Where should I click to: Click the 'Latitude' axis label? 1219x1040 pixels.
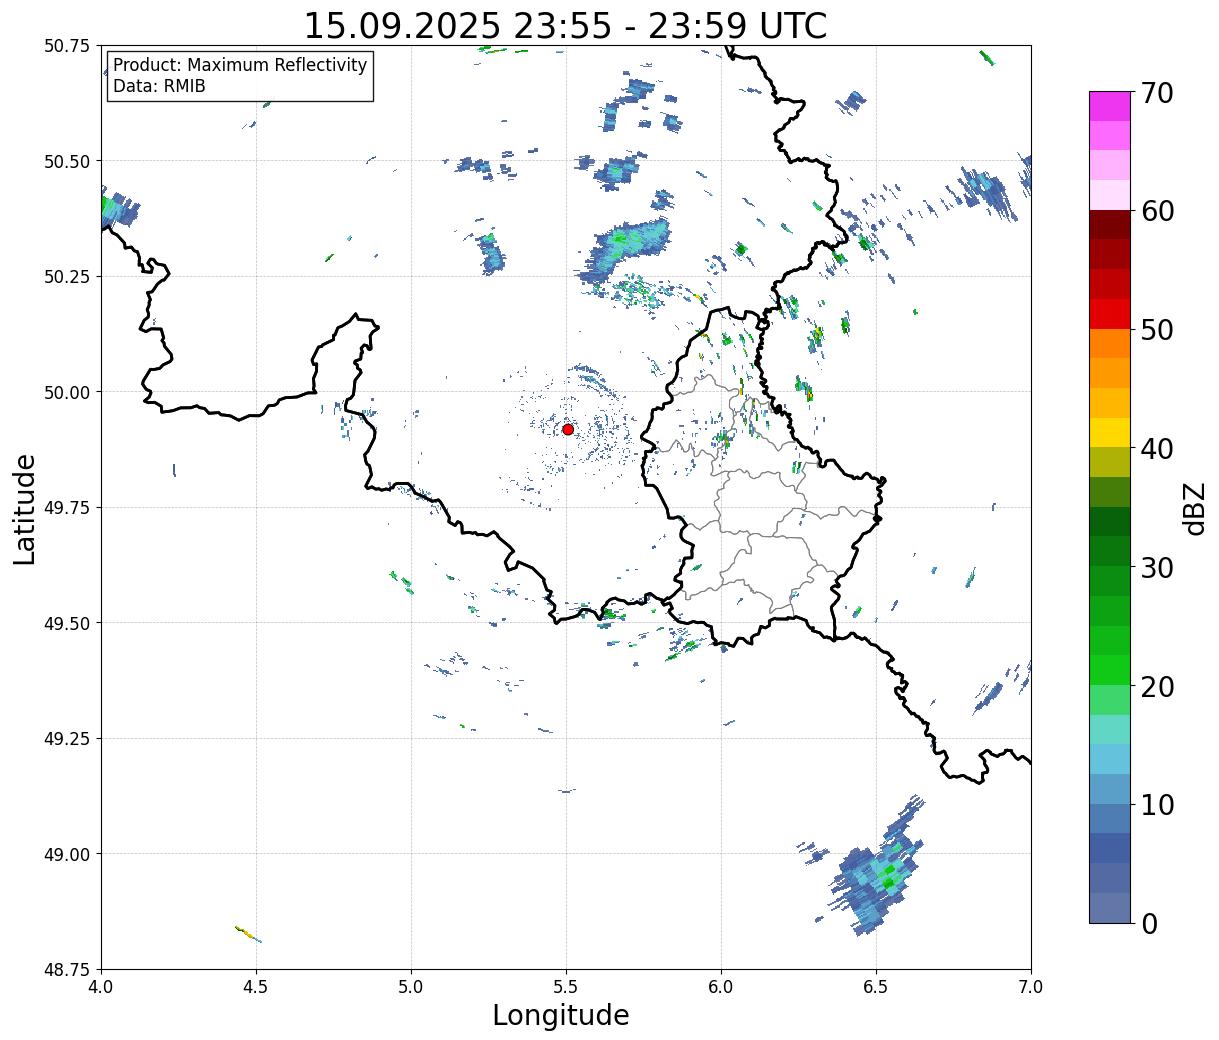25,509
